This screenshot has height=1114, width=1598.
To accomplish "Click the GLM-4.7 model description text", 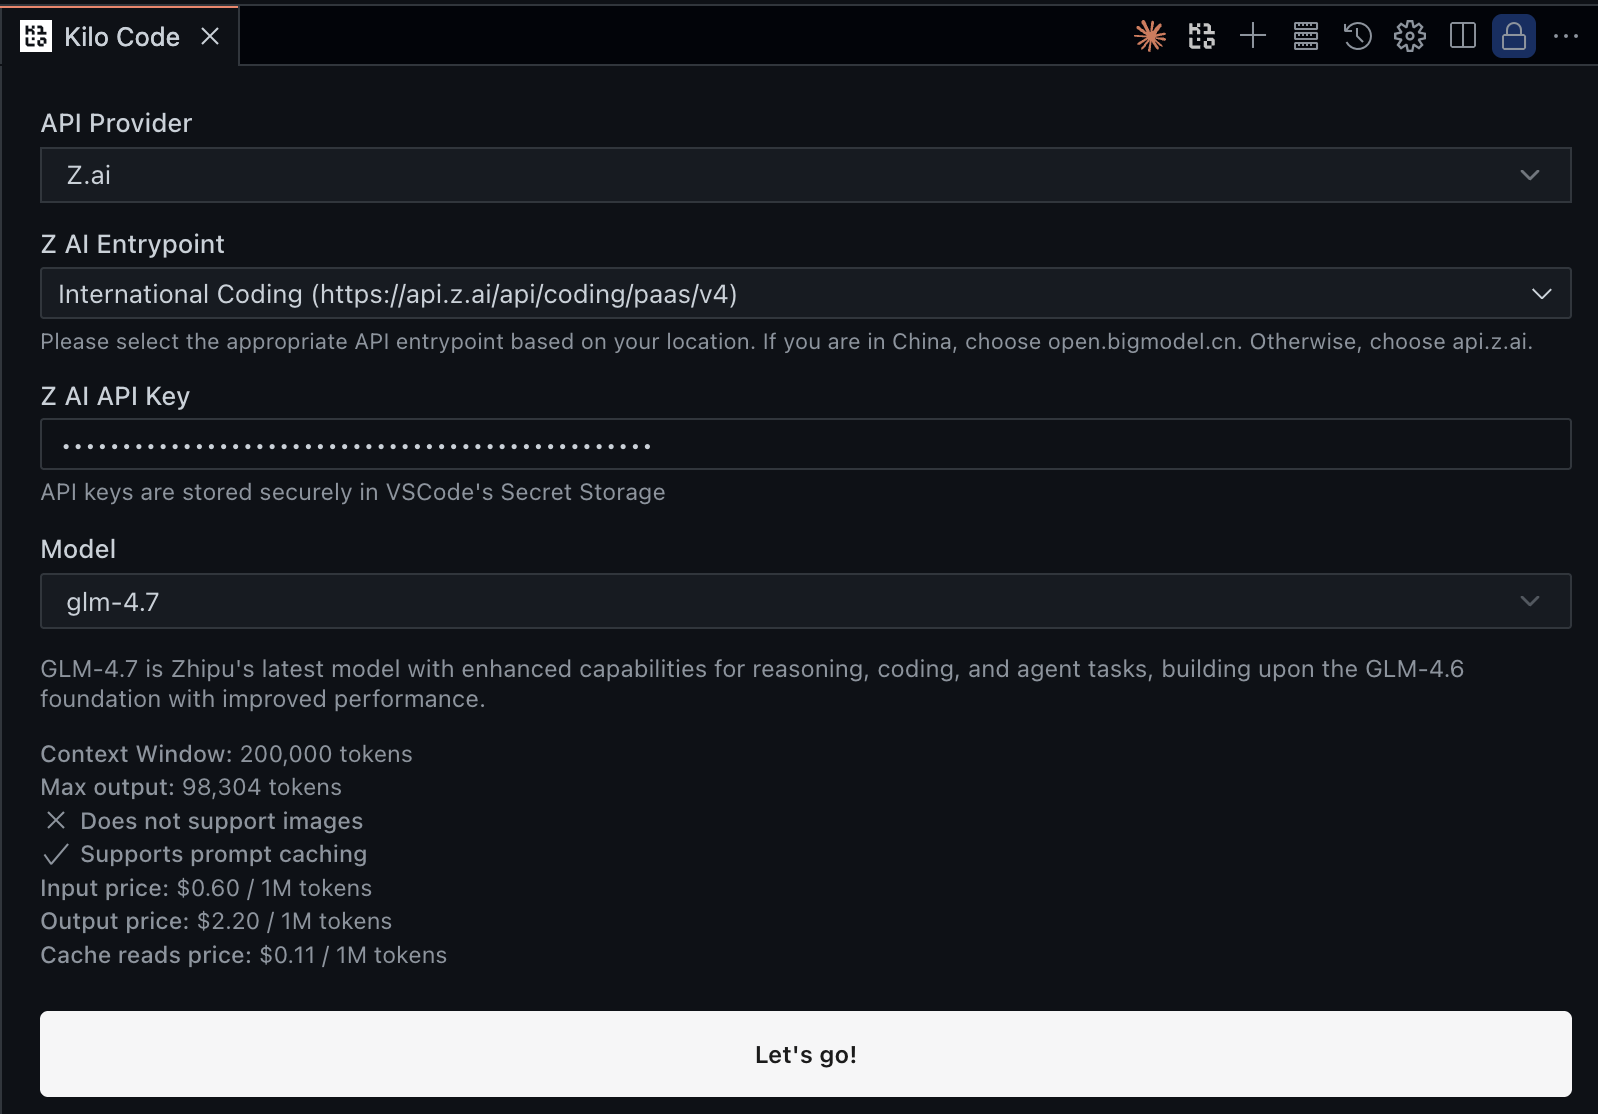I will pyautogui.click(x=752, y=684).
